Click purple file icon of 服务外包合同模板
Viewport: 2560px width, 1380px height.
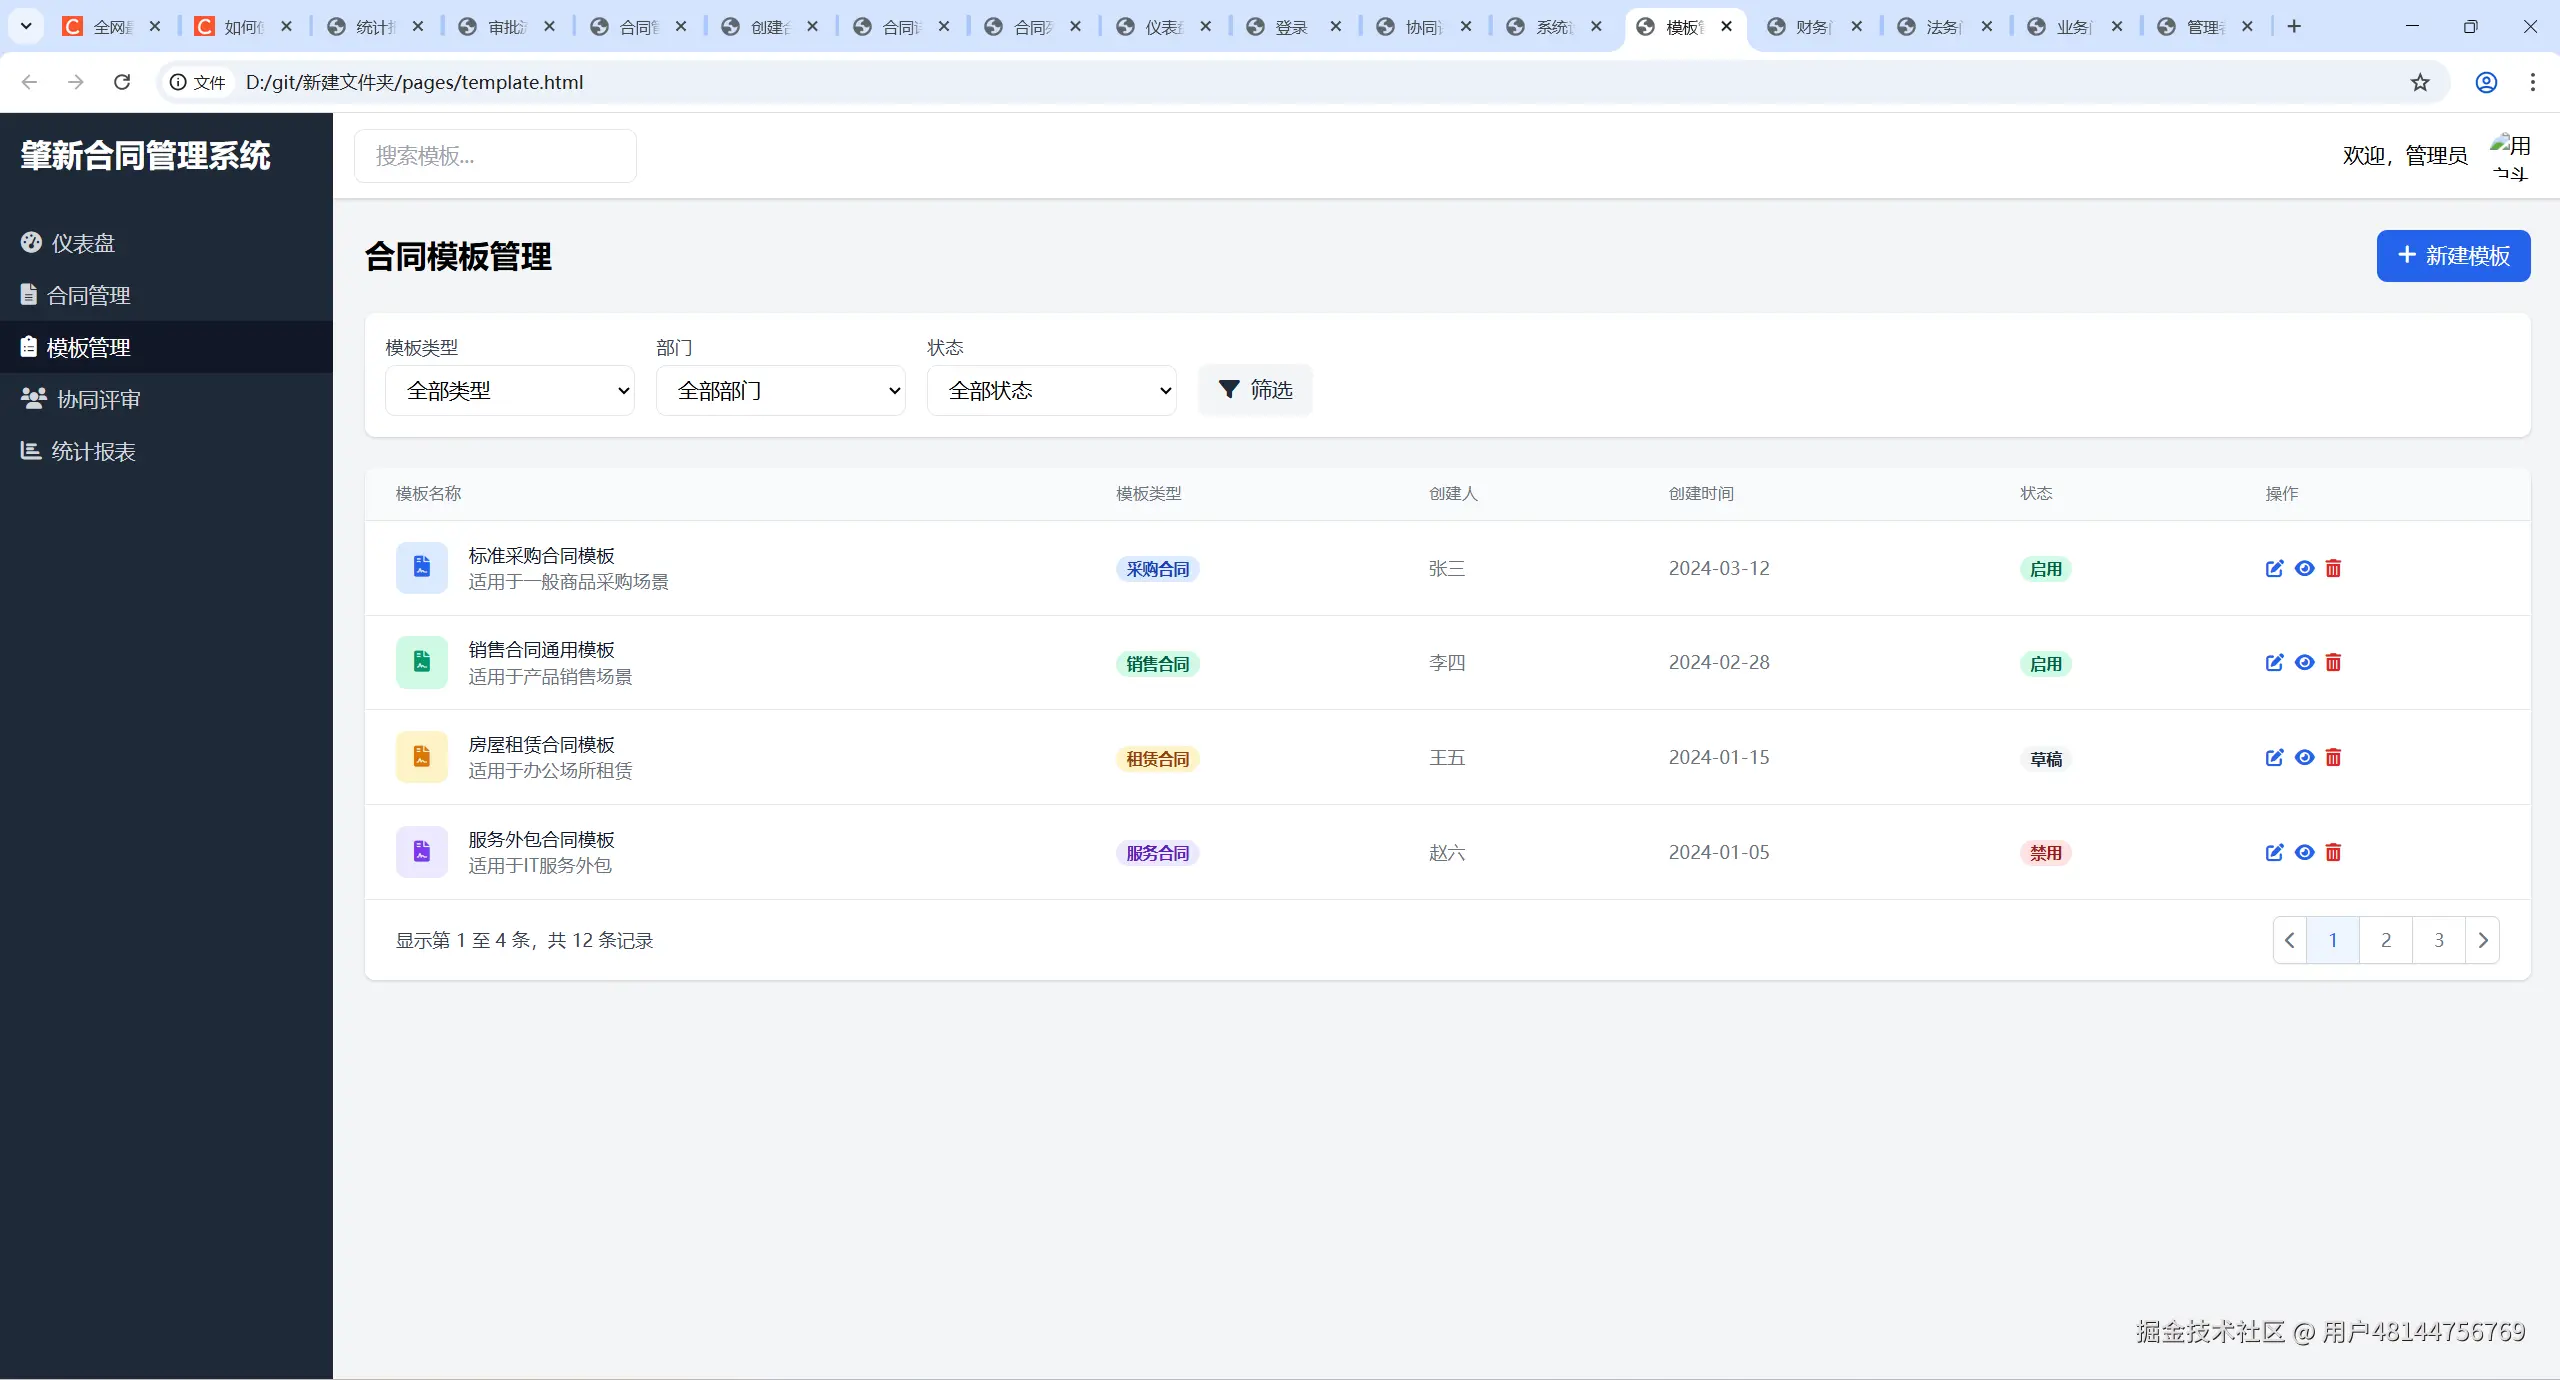click(x=422, y=852)
